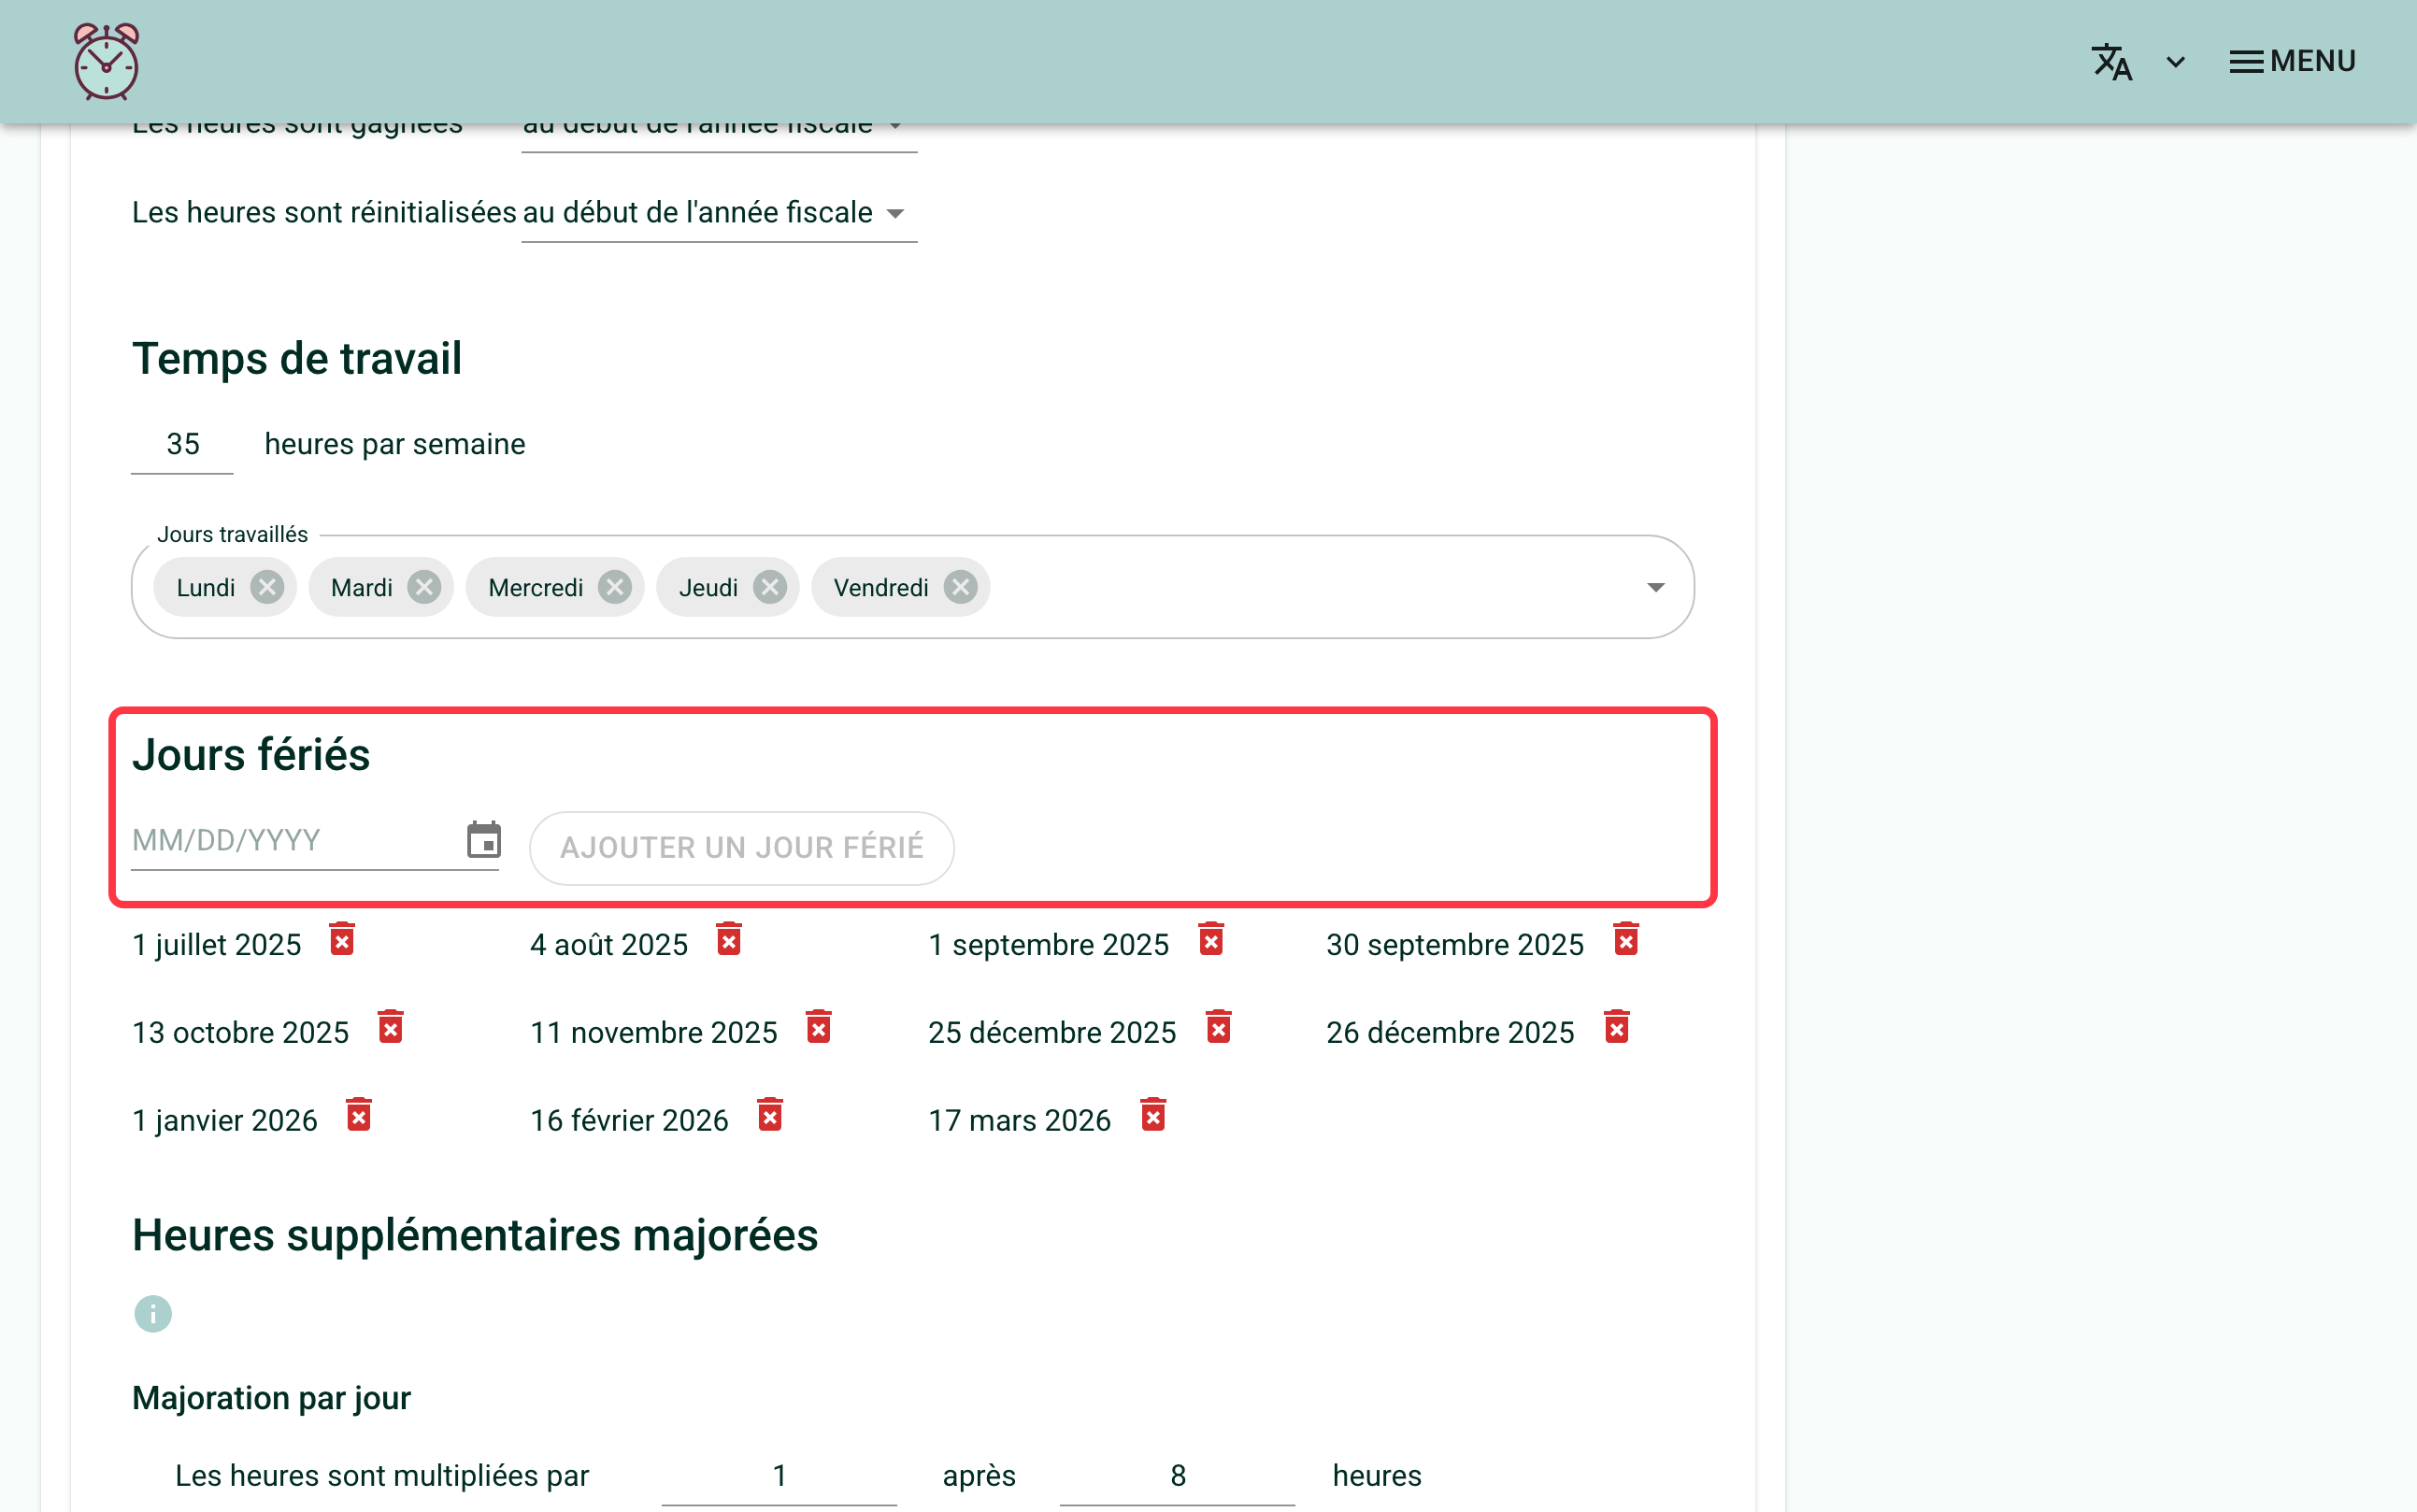The width and height of the screenshot is (2417, 1512).
Task: Expand the language chevron dropdown
Action: tap(2175, 62)
